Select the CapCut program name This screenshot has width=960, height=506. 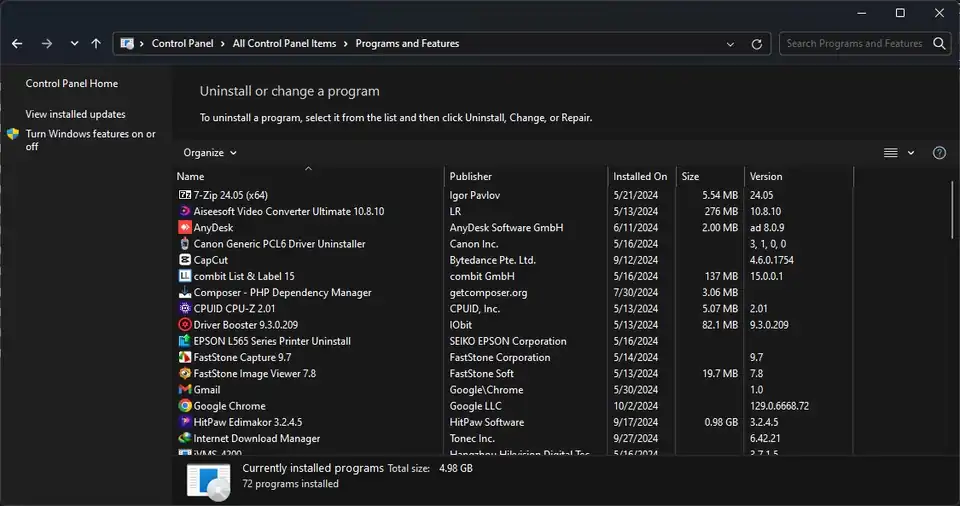pyautogui.click(x=211, y=260)
